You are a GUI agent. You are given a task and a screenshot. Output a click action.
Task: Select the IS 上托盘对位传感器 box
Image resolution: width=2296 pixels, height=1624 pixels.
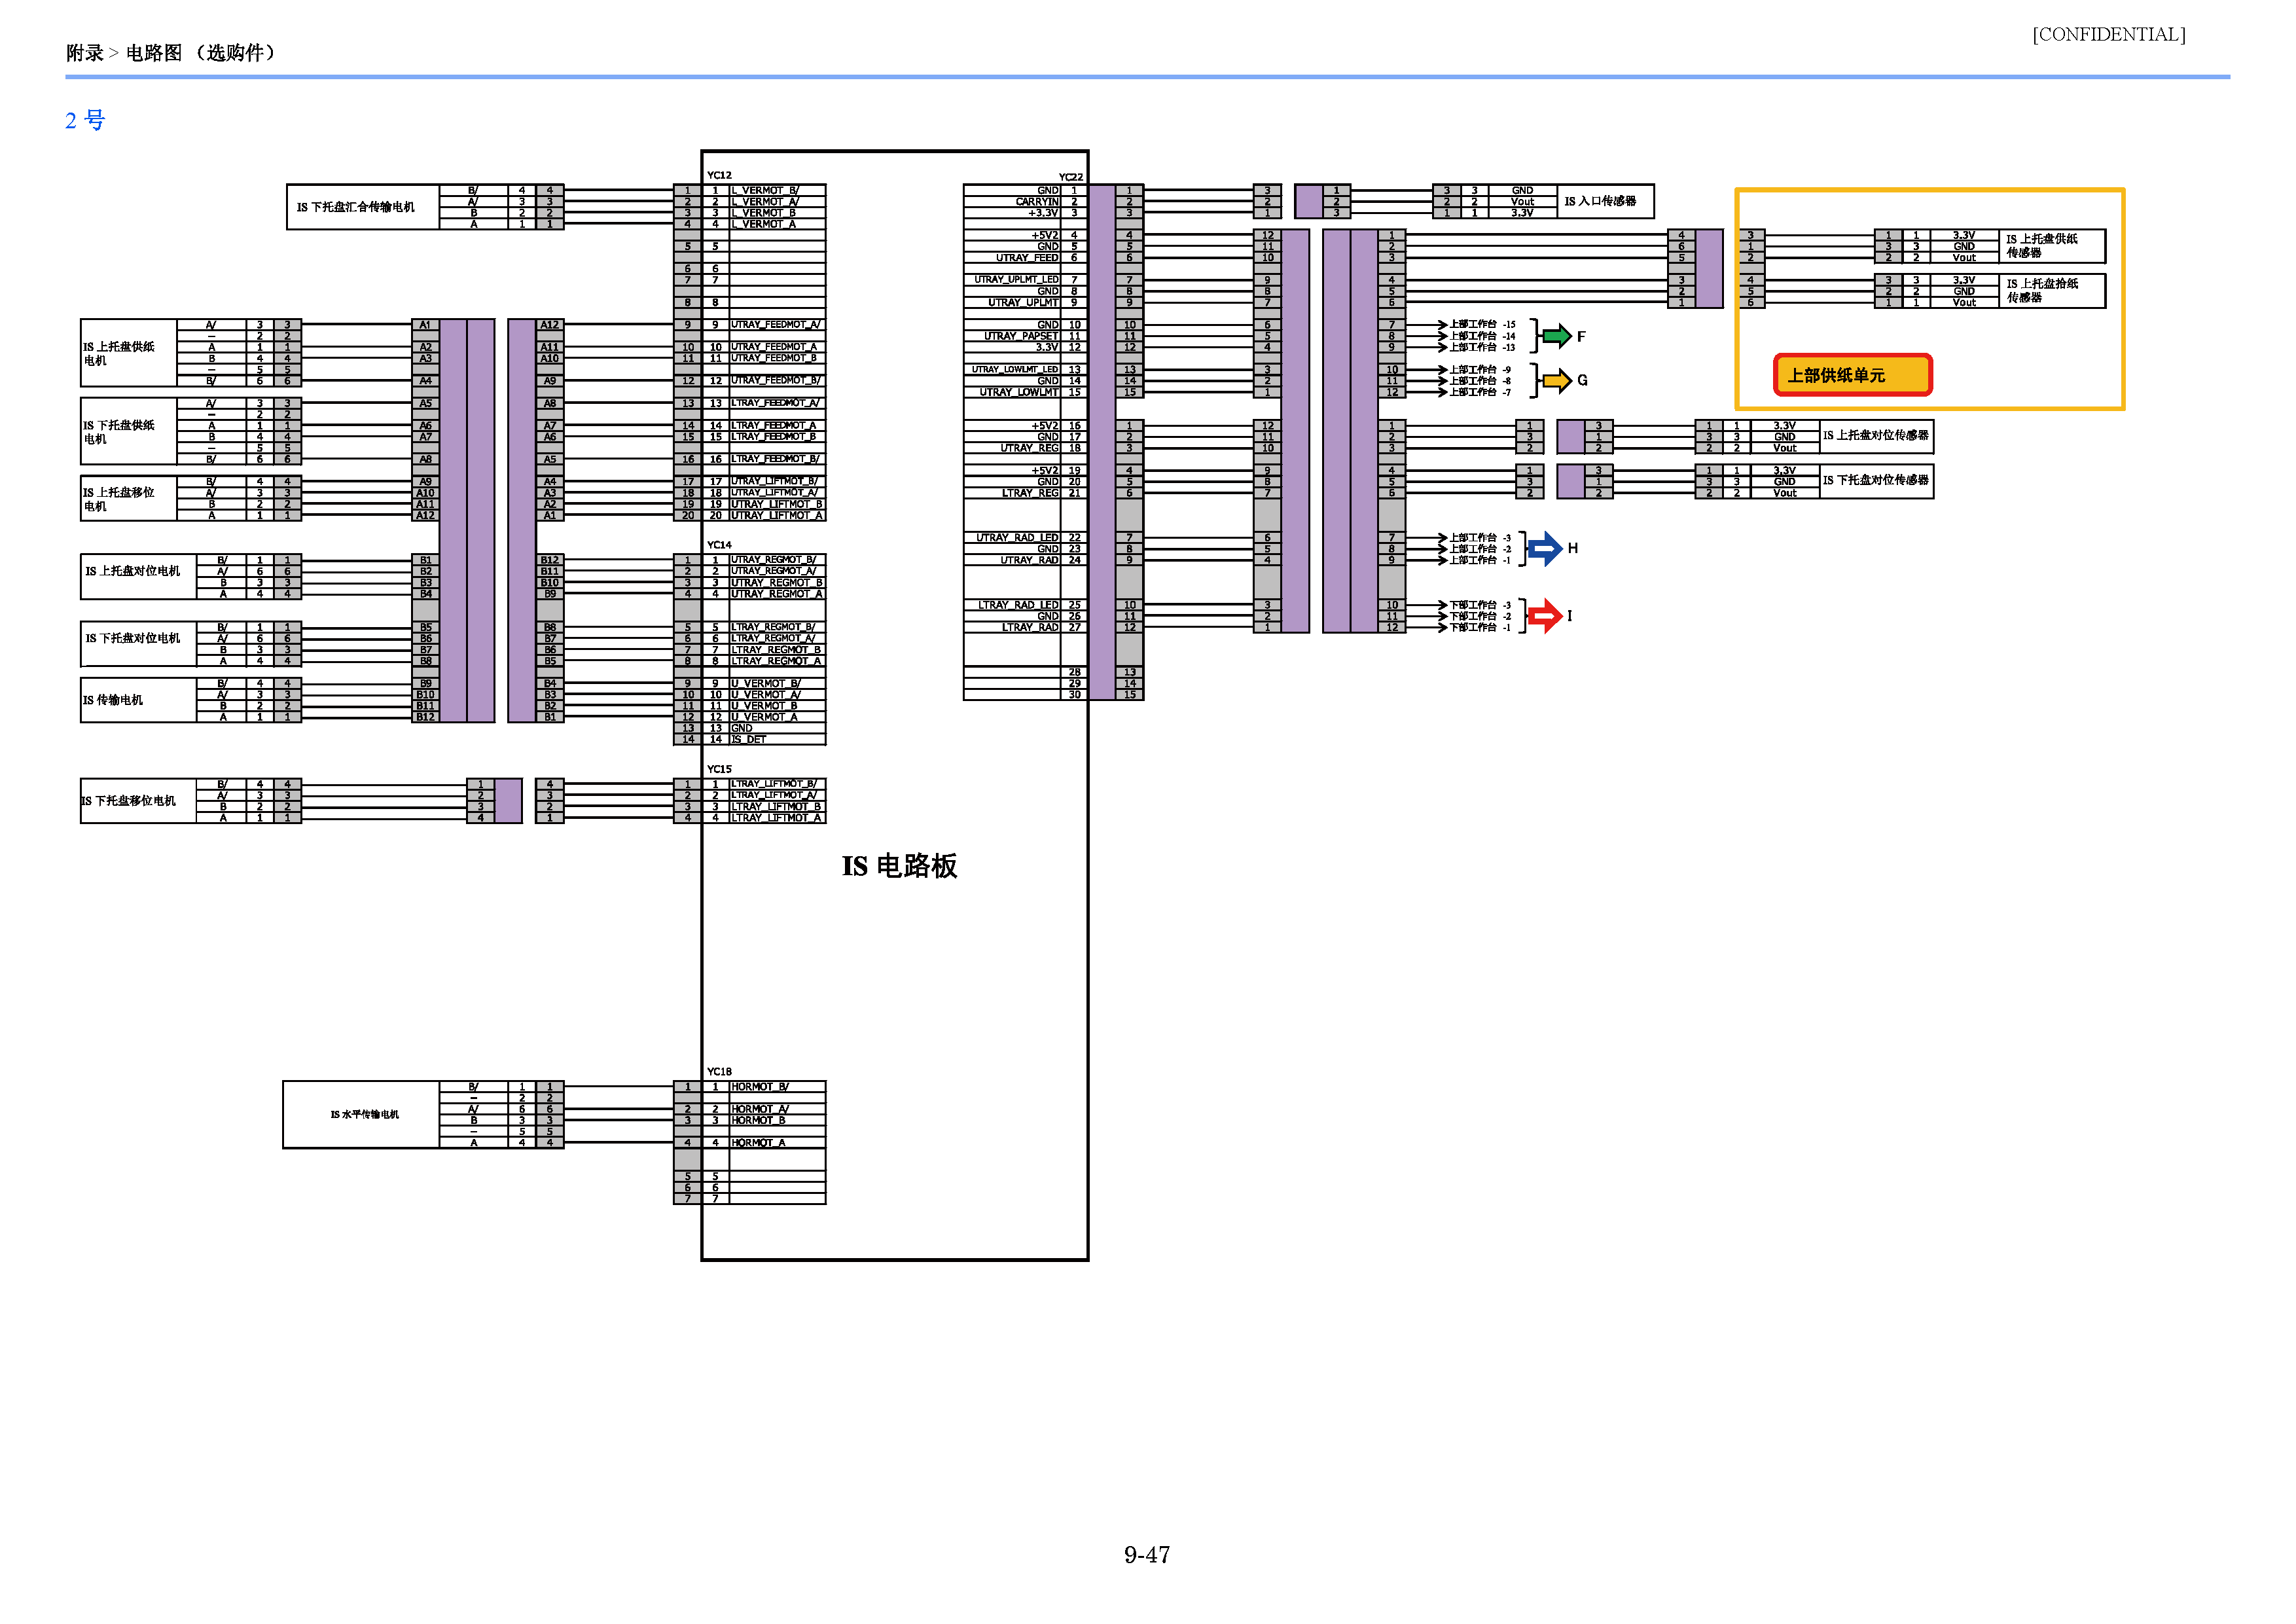(1876, 436)
